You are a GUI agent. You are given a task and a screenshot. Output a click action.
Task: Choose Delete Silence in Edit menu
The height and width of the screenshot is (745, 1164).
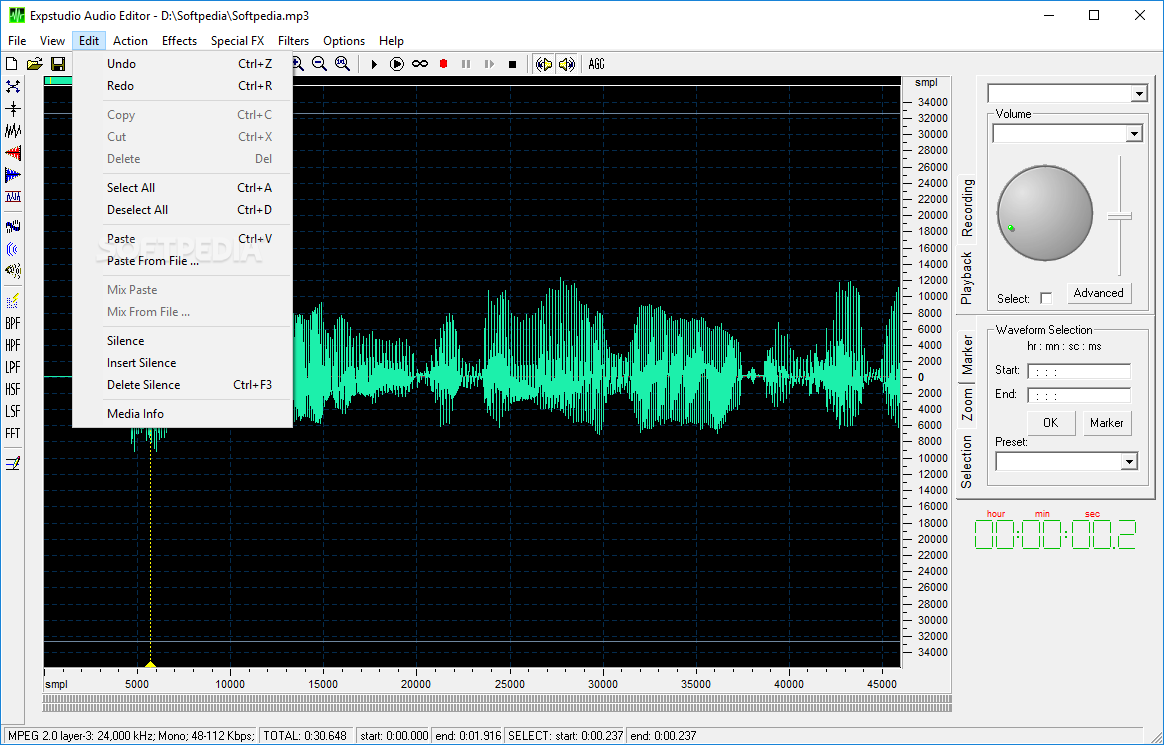coord(182,385)
